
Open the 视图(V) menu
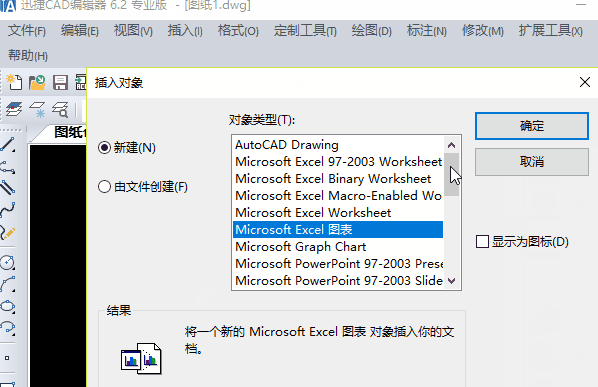click(133, 31)
